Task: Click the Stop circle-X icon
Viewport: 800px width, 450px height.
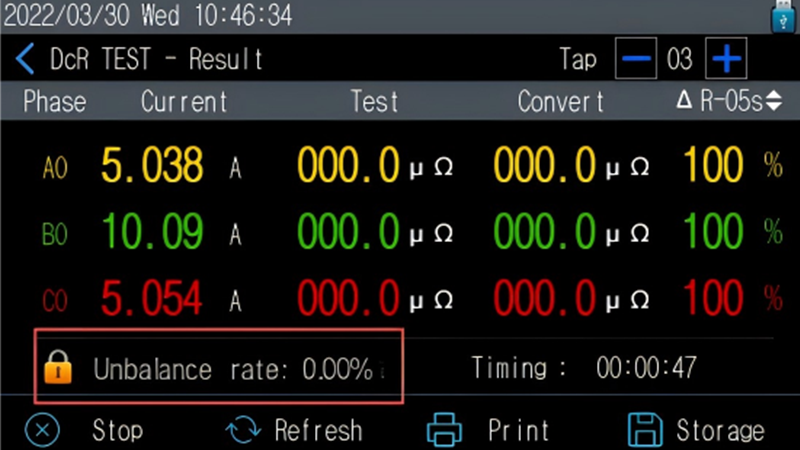Action: pos(41,430)
